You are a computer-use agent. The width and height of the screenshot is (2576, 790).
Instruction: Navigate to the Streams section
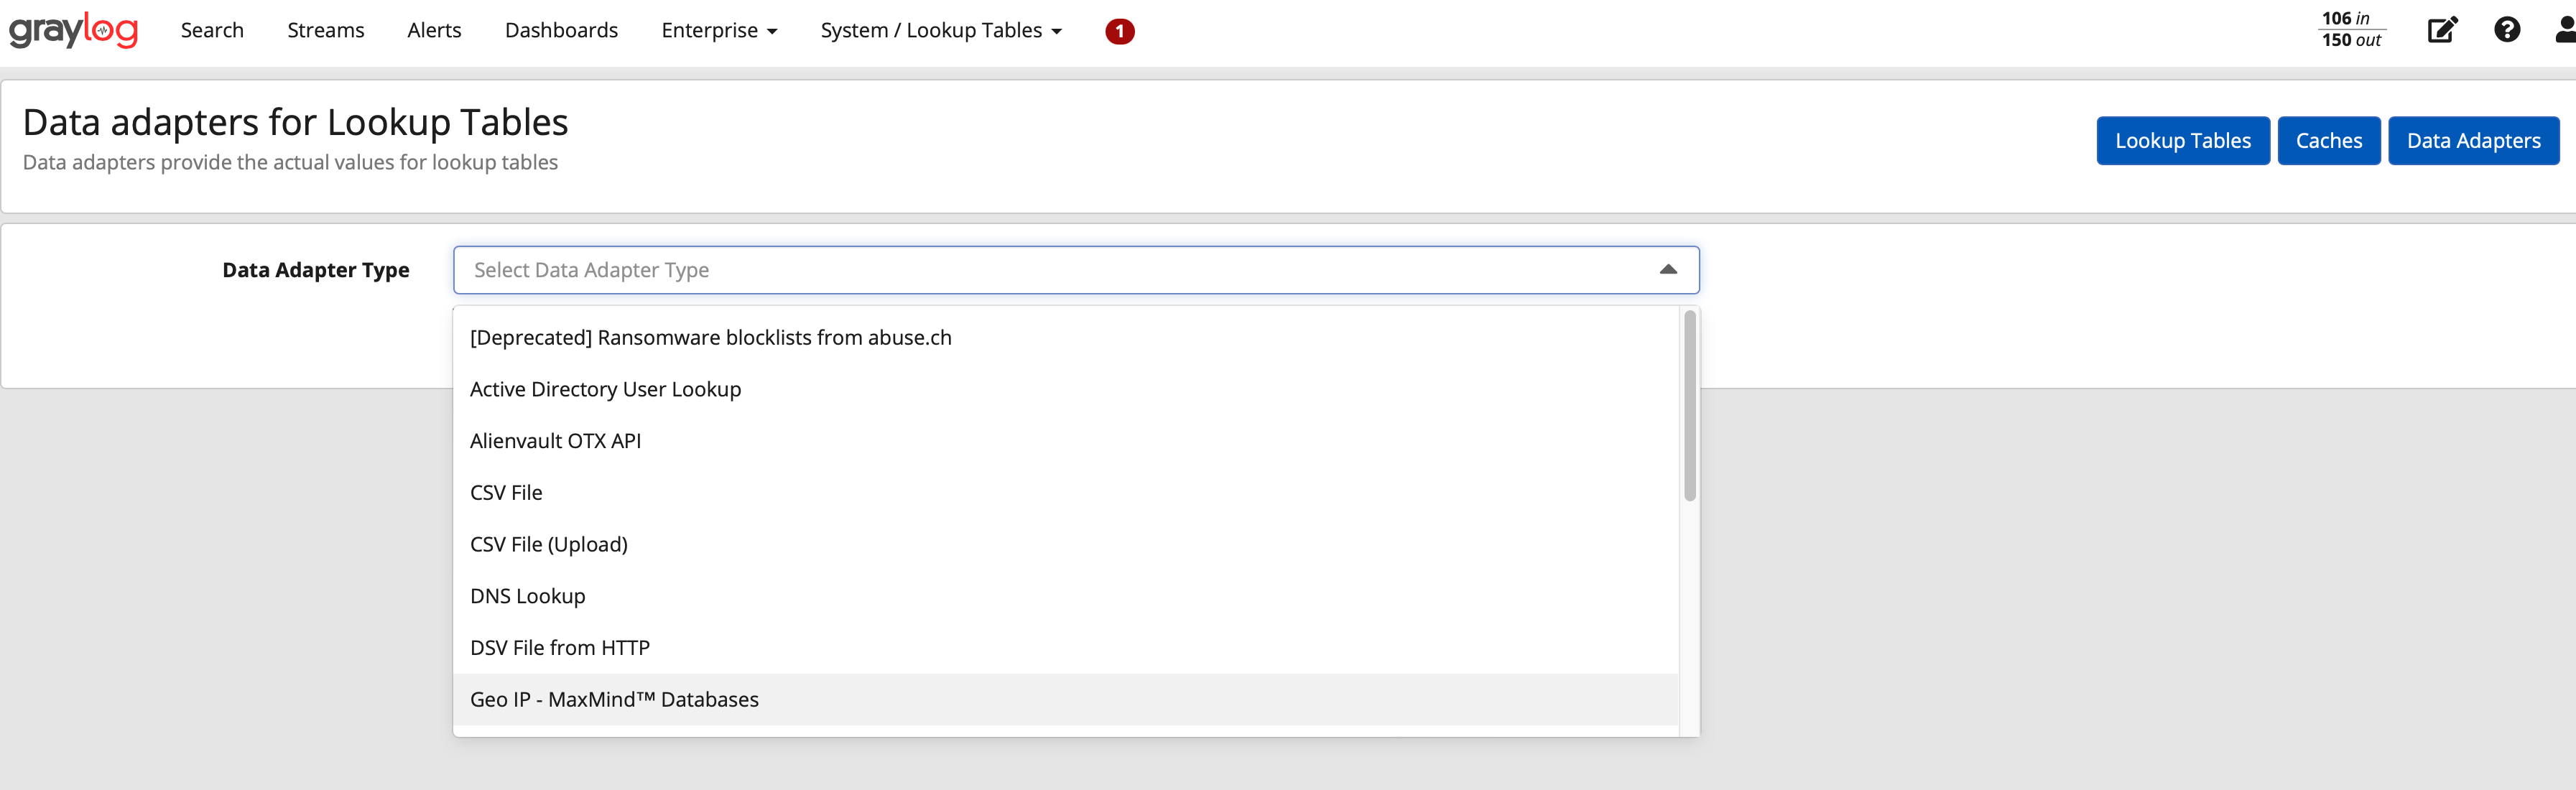(325, 30)
